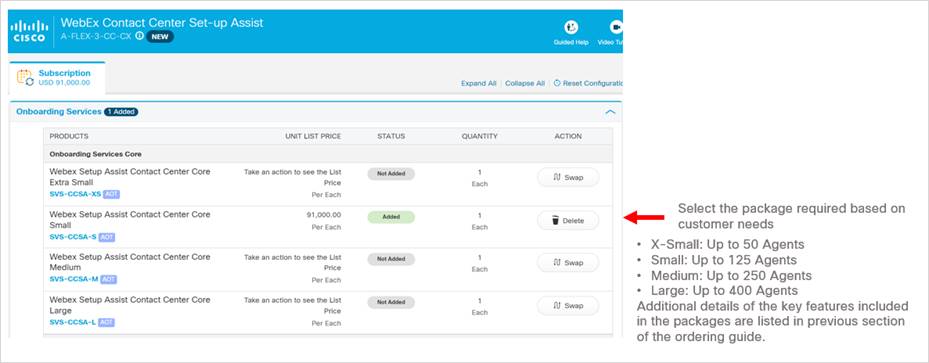Select the Subscription tab

point(57,78)
